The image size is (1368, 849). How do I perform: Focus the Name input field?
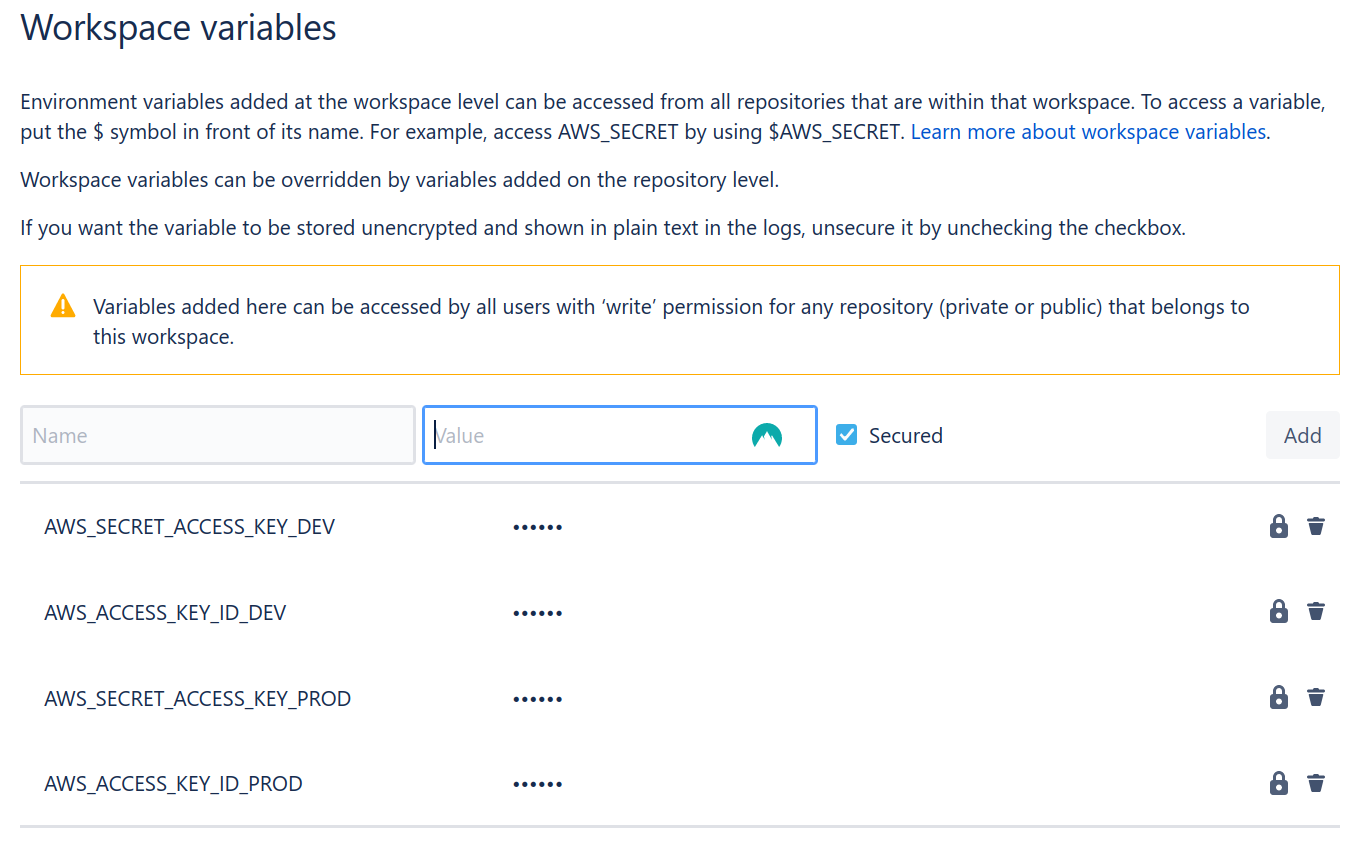tap(218, 435)
